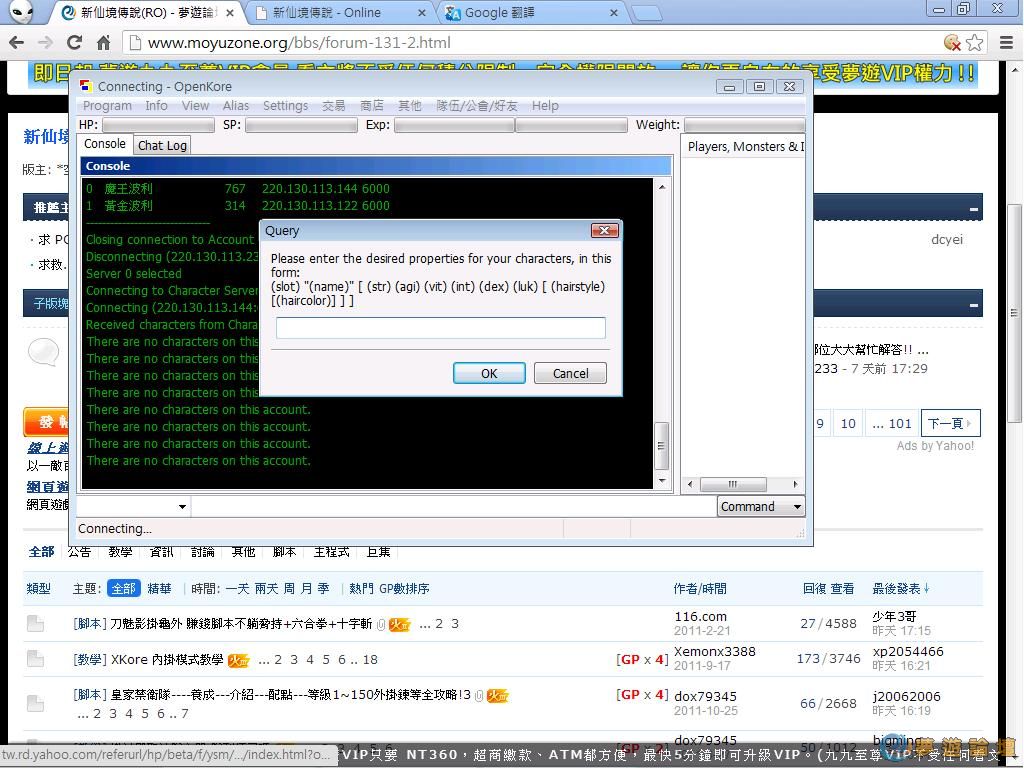Image resolution: width=1024 pixels, height=768 pixels.
Task: Expand the input target combo box arrow
Action: click(182, 506)
